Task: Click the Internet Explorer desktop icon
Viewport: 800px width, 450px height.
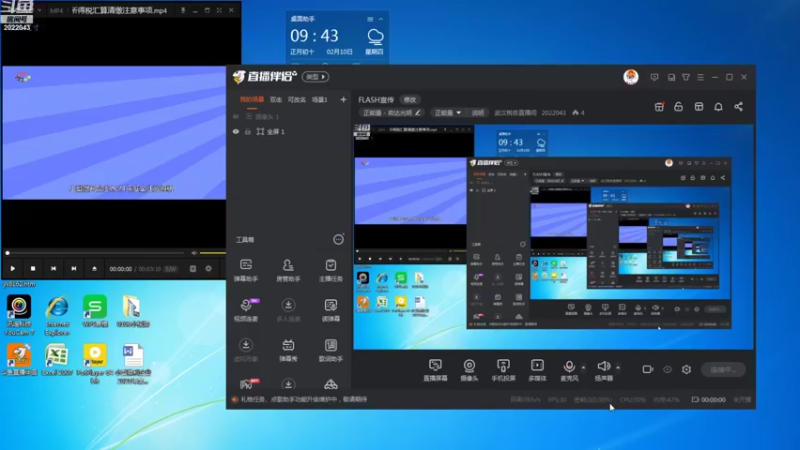Action: (x=57, y=315)
